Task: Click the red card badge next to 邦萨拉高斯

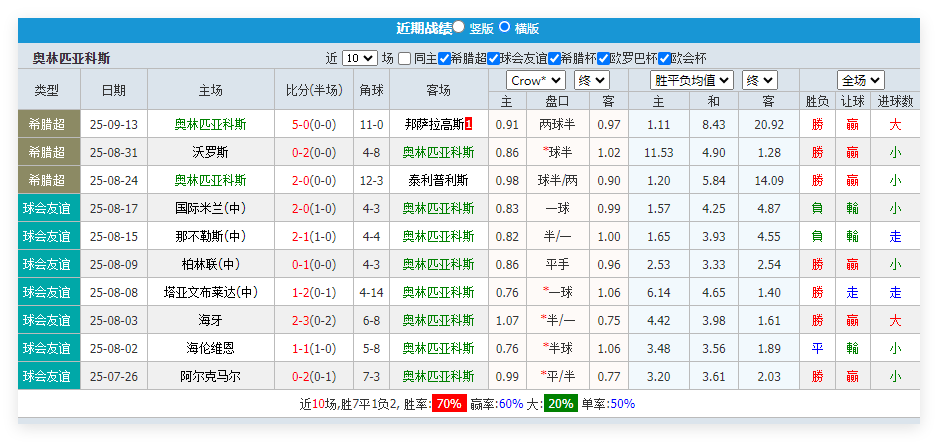Action: [469, 125]
